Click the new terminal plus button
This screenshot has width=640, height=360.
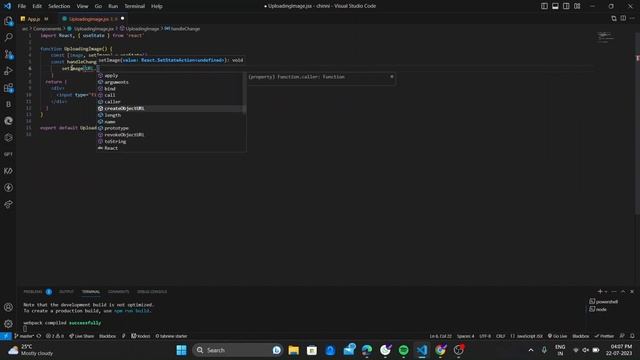coord(600,291)
